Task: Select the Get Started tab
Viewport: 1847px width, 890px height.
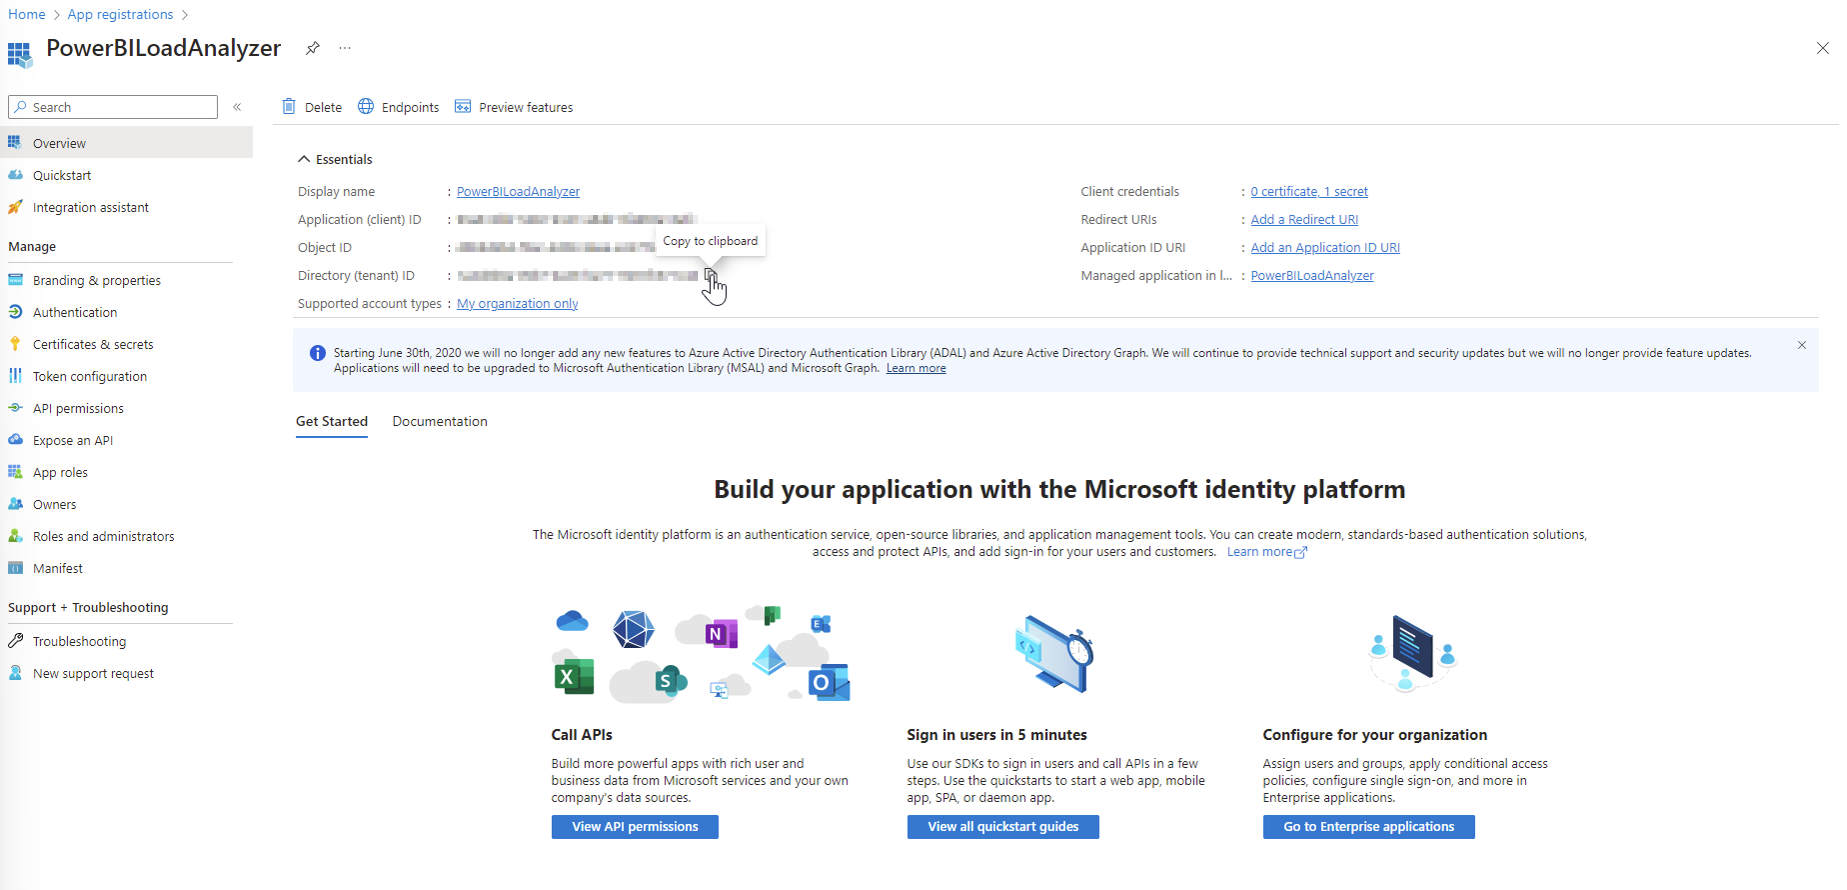Action: [x=332, y=421]
